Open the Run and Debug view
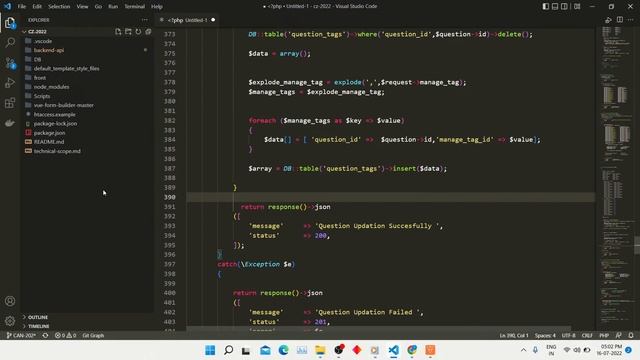 (10, 83)
